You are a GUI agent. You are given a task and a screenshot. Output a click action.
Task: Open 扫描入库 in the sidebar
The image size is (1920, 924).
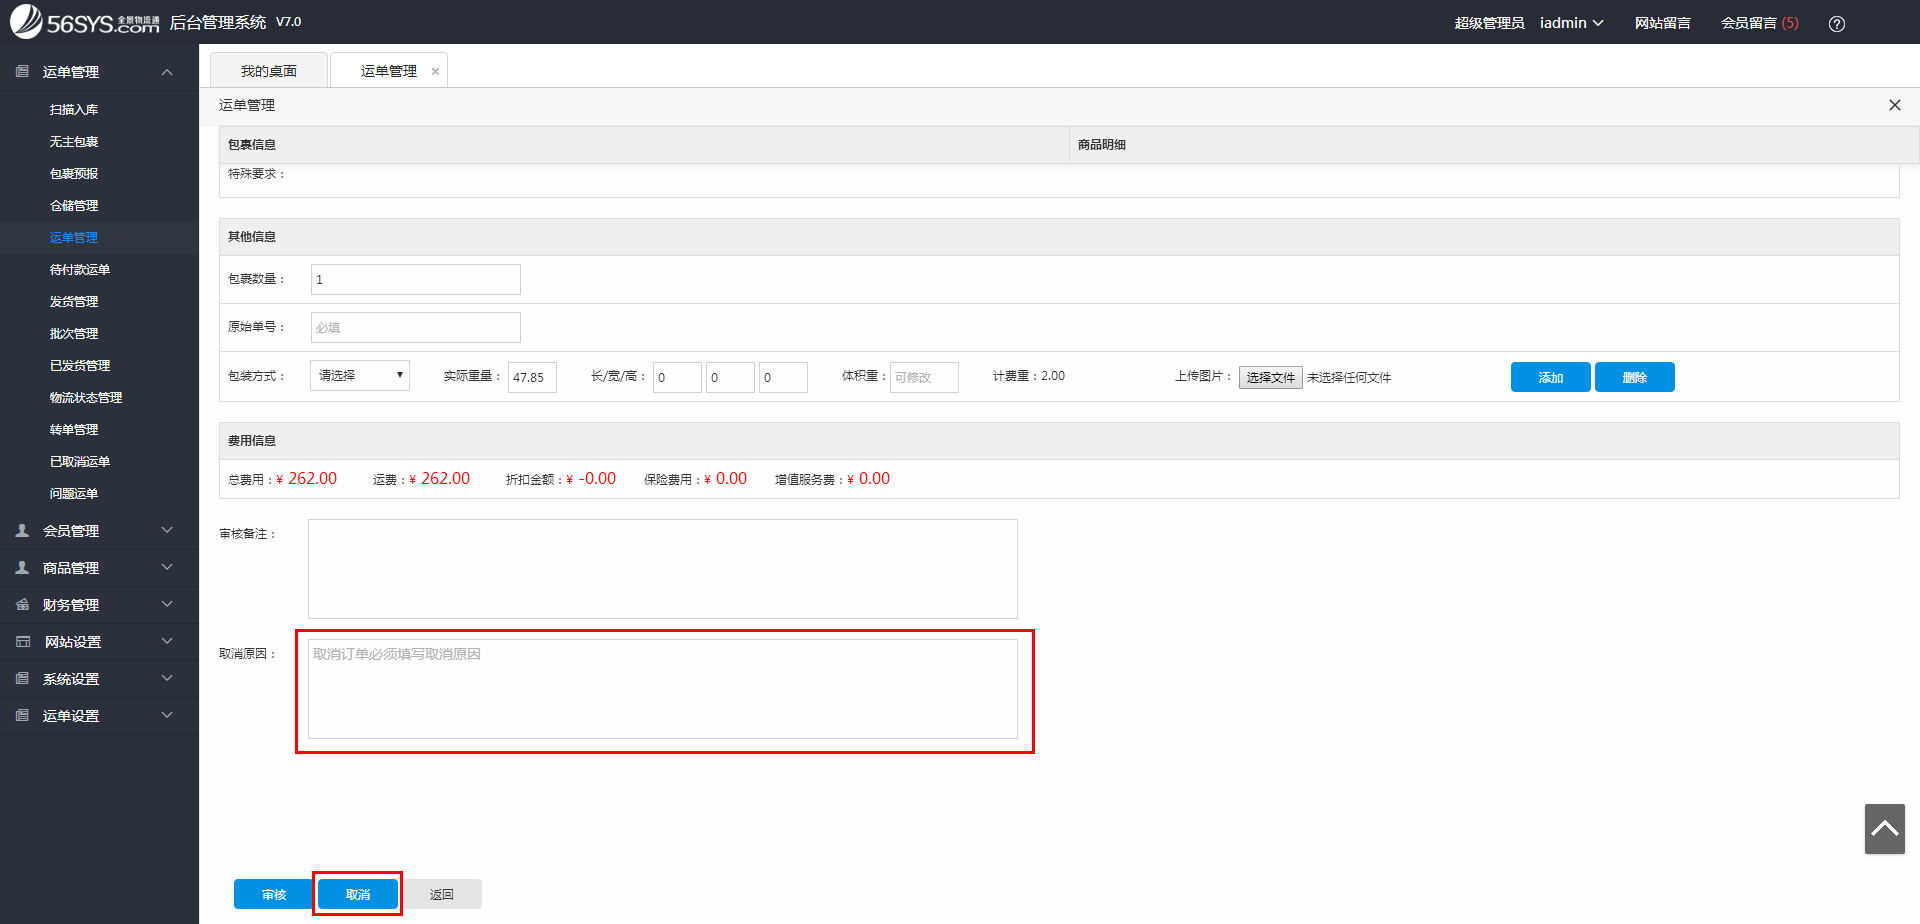tap(74, 110)
